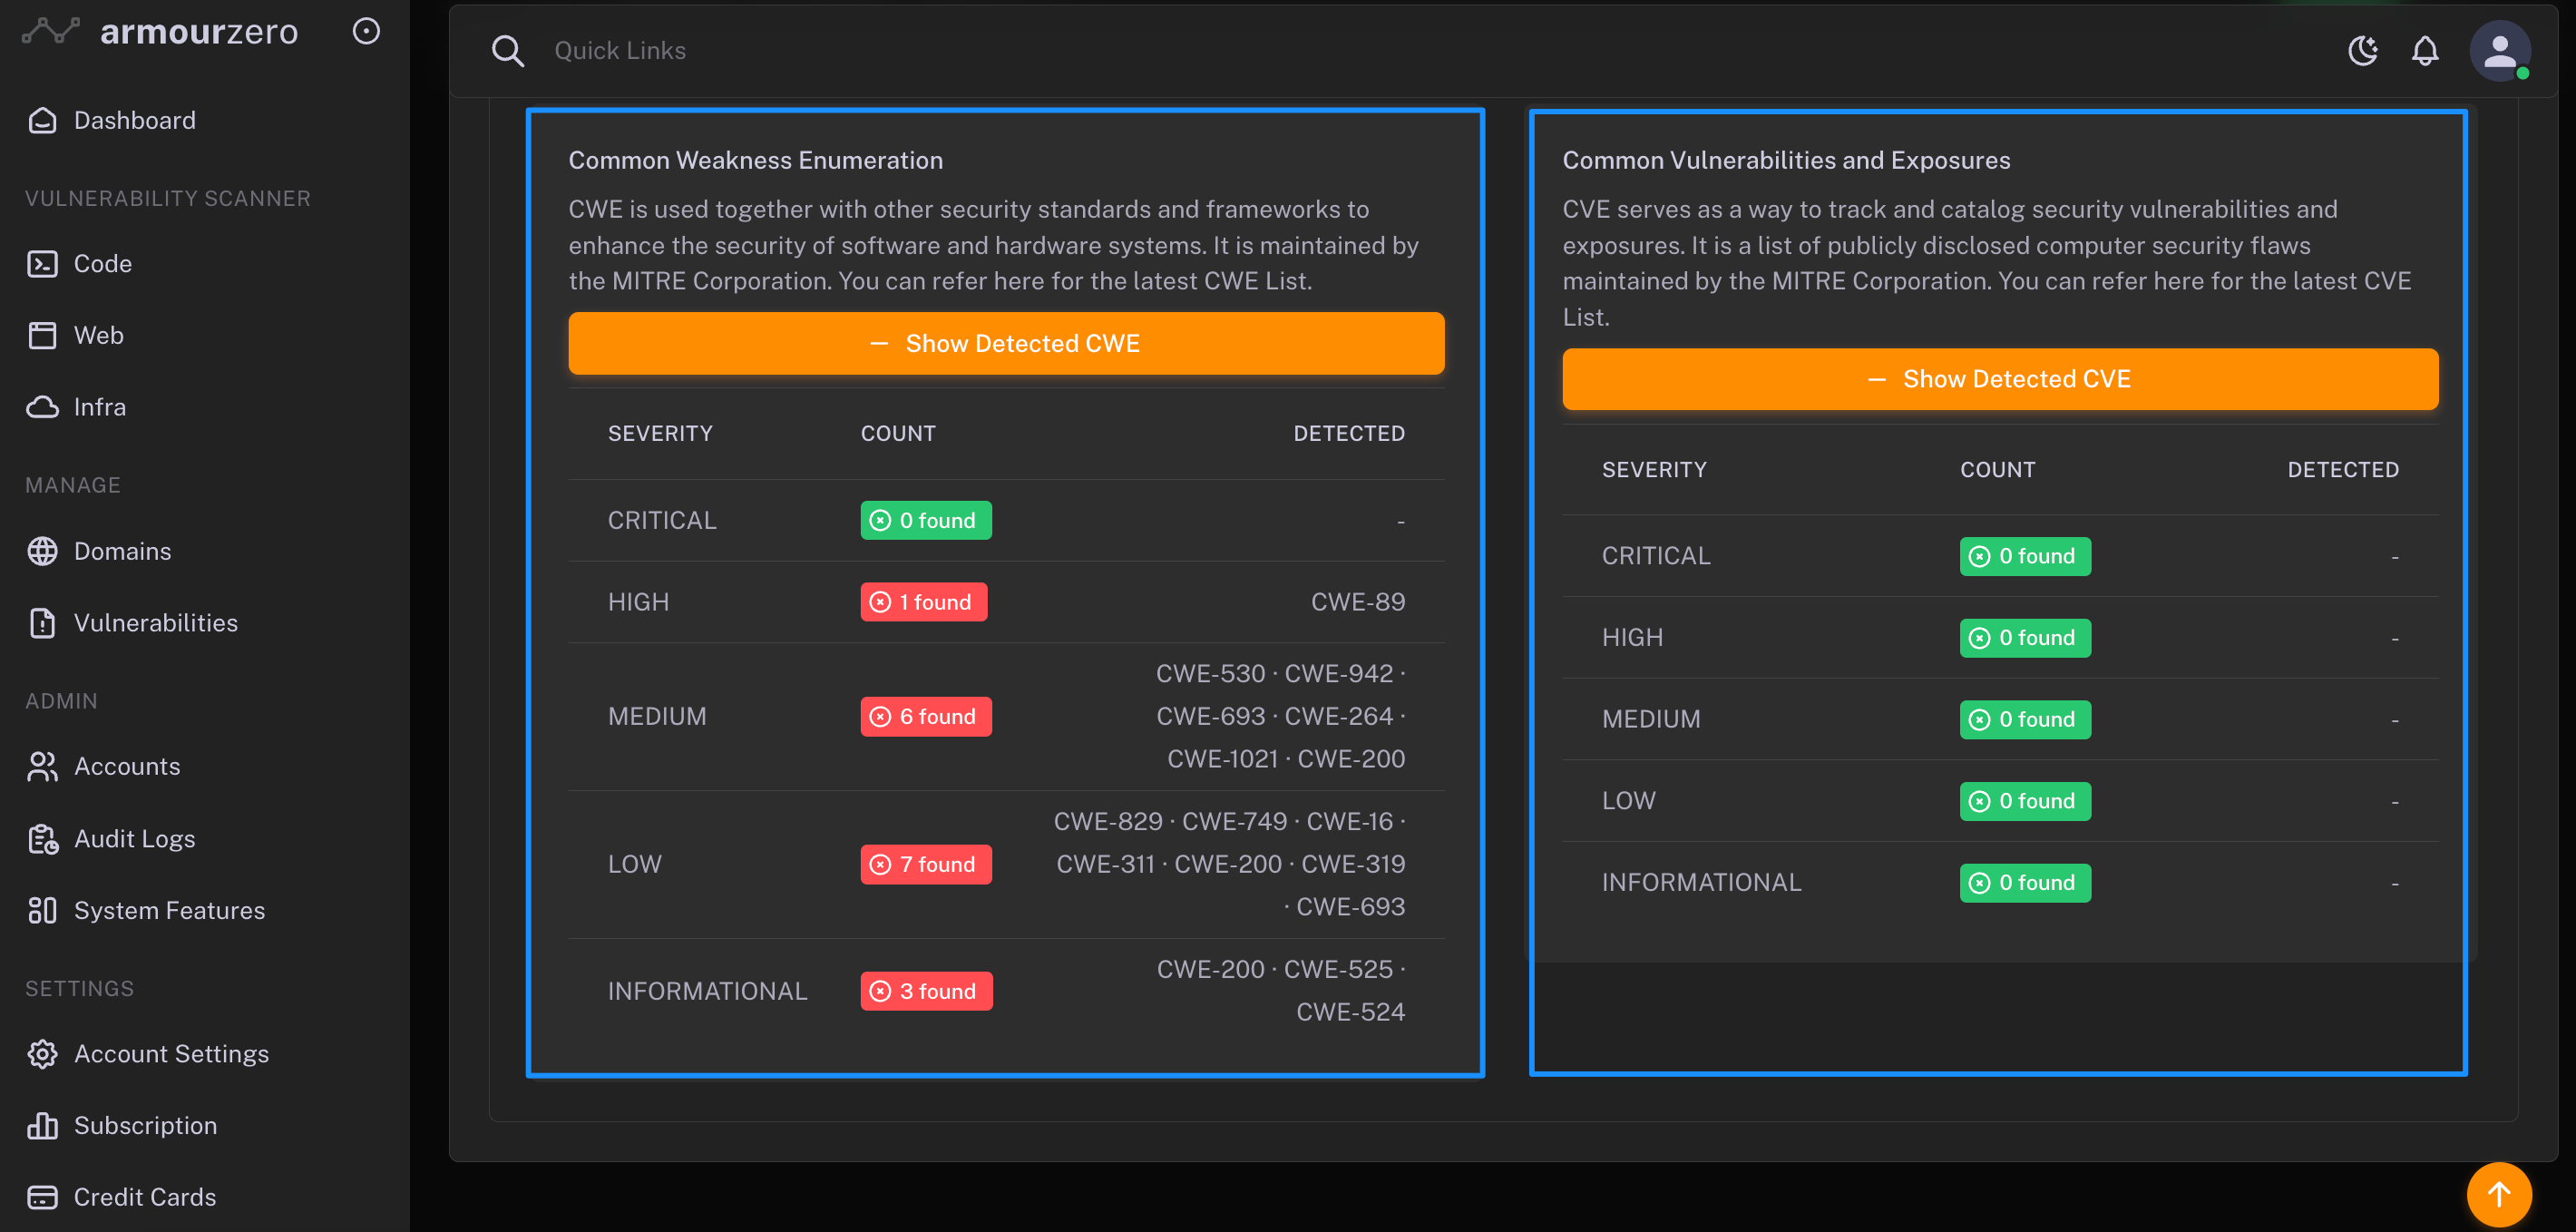The height and width of the screenshot is (1232, 2576).
Task: Click the CWE-89 detected entry
Action: click(x=1357, y=602)
